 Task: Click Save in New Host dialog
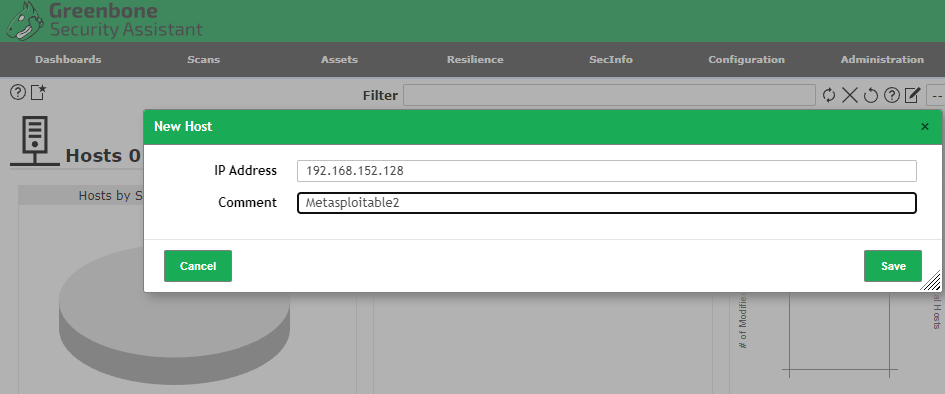point(893,266)
